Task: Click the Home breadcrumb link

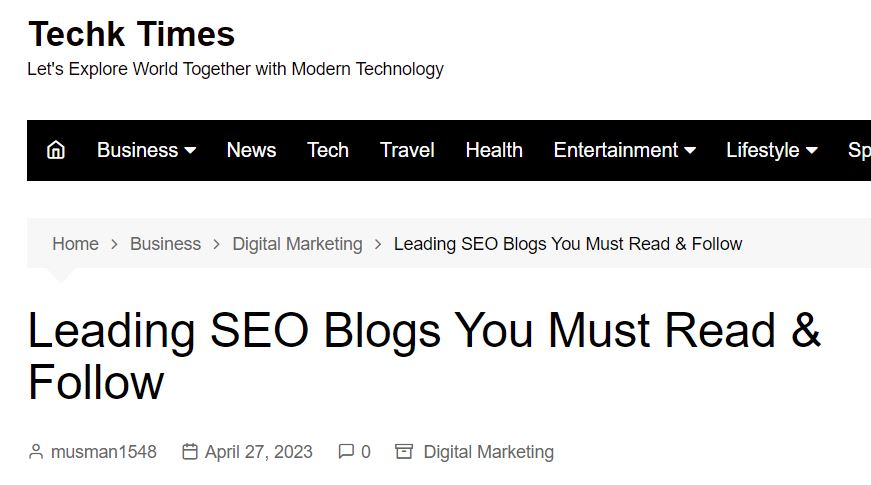Action: (76, 244)
